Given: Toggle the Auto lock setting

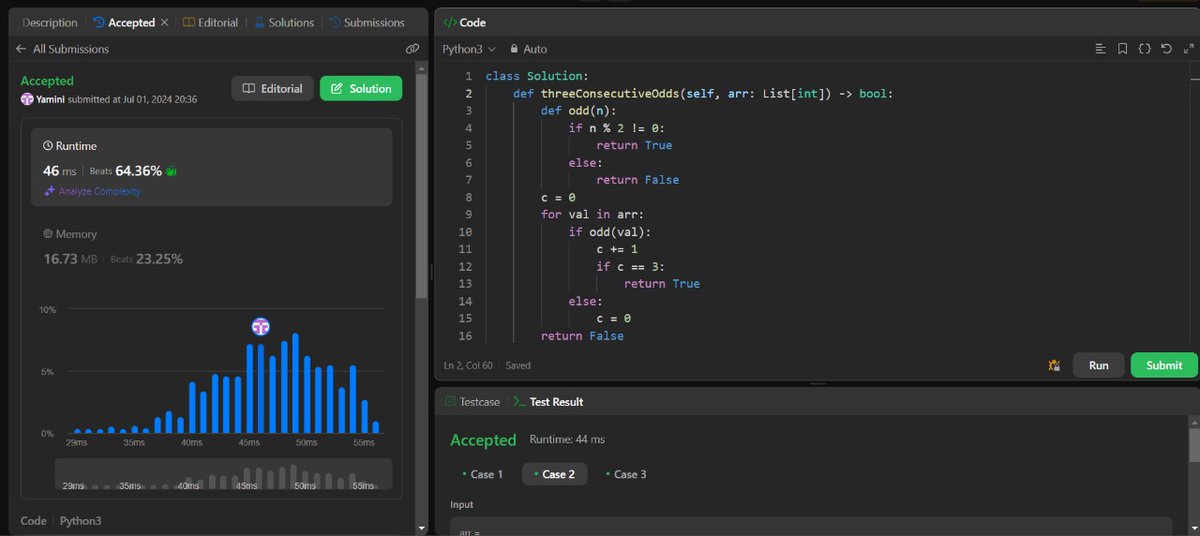Looking at the screenshot, I should [529, 49].
